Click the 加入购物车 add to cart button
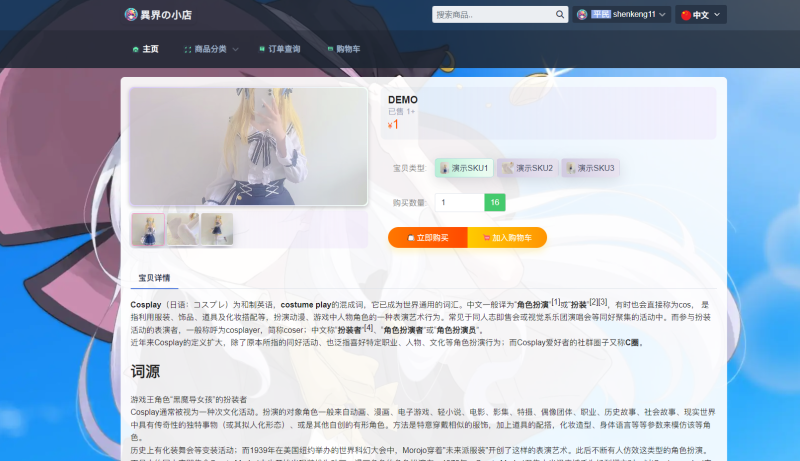This screenshot has width=800, height=461. tap(507, 238)
